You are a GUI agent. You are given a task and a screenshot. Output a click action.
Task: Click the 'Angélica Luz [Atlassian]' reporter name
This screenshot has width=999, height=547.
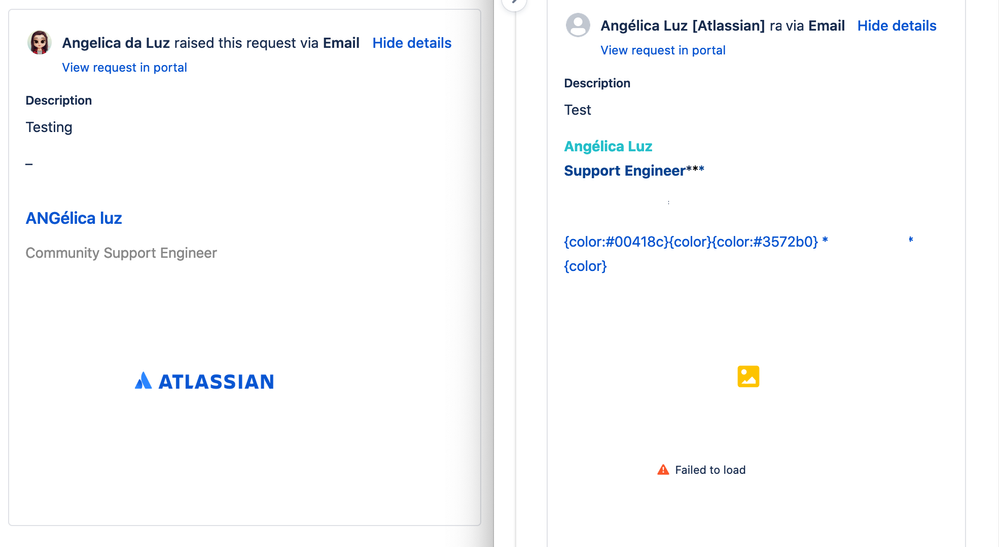coord(682,25)
